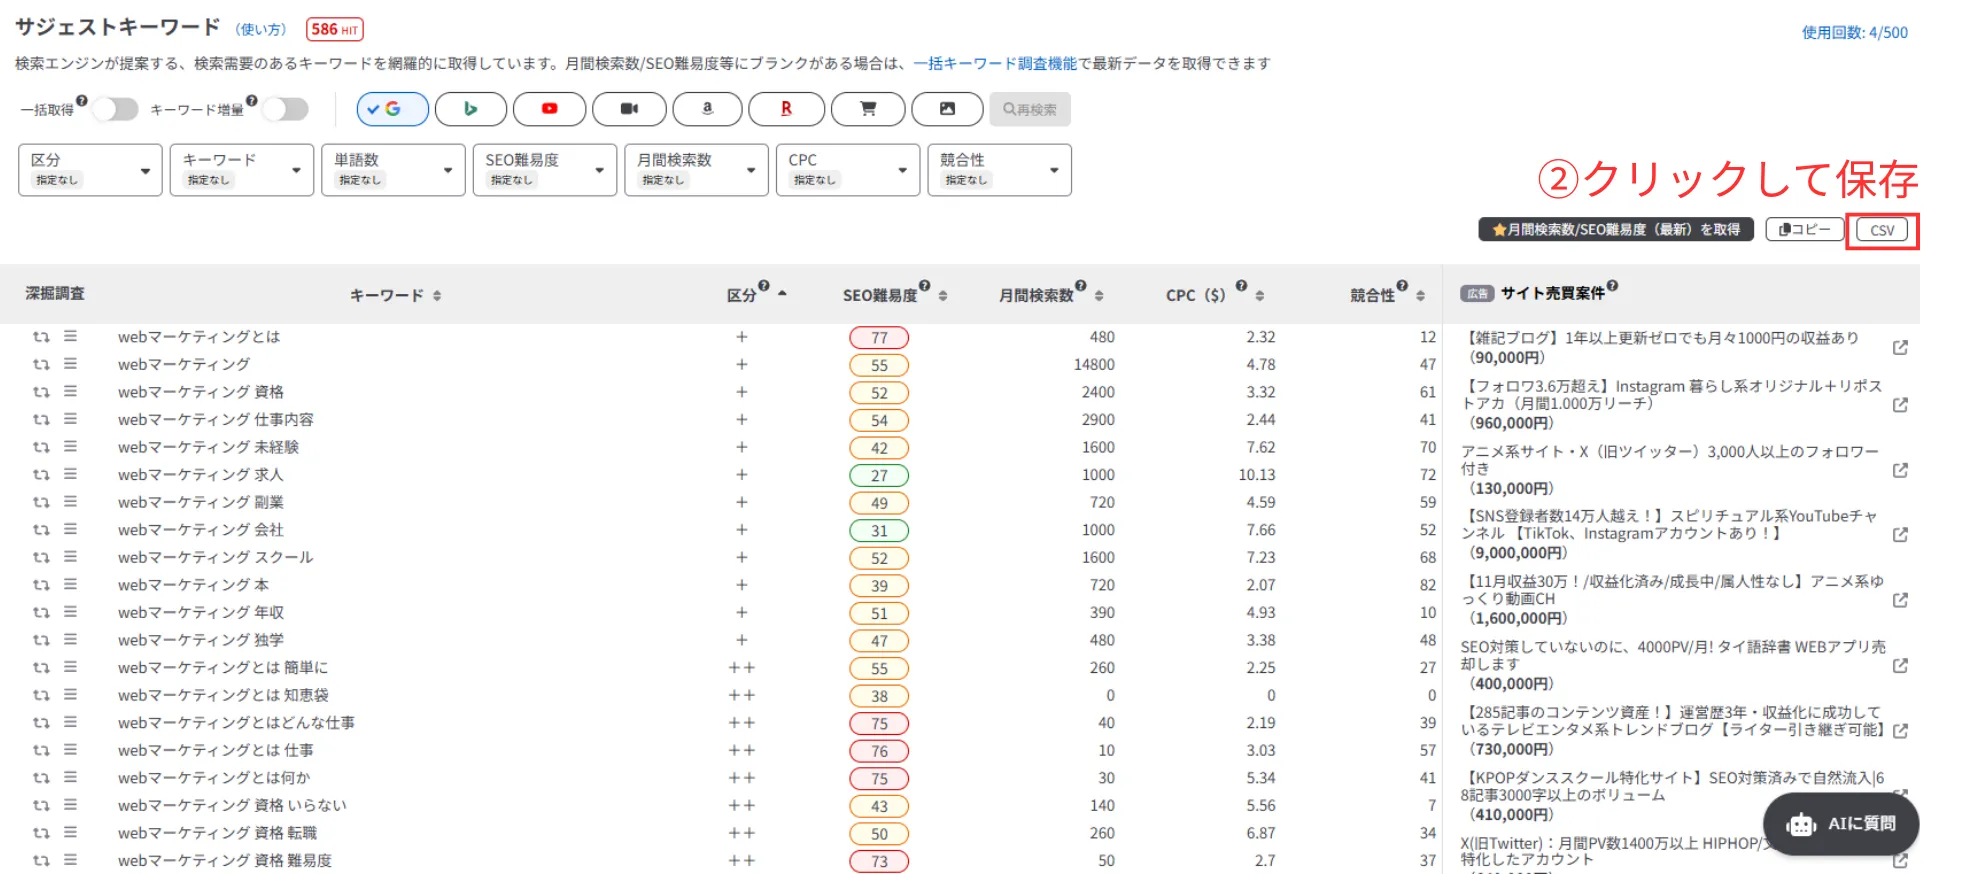Open list menu icon for webマーケティング 資格
Image resolution: width=1964 pixels, height=874 pixels.
[70, 391]
